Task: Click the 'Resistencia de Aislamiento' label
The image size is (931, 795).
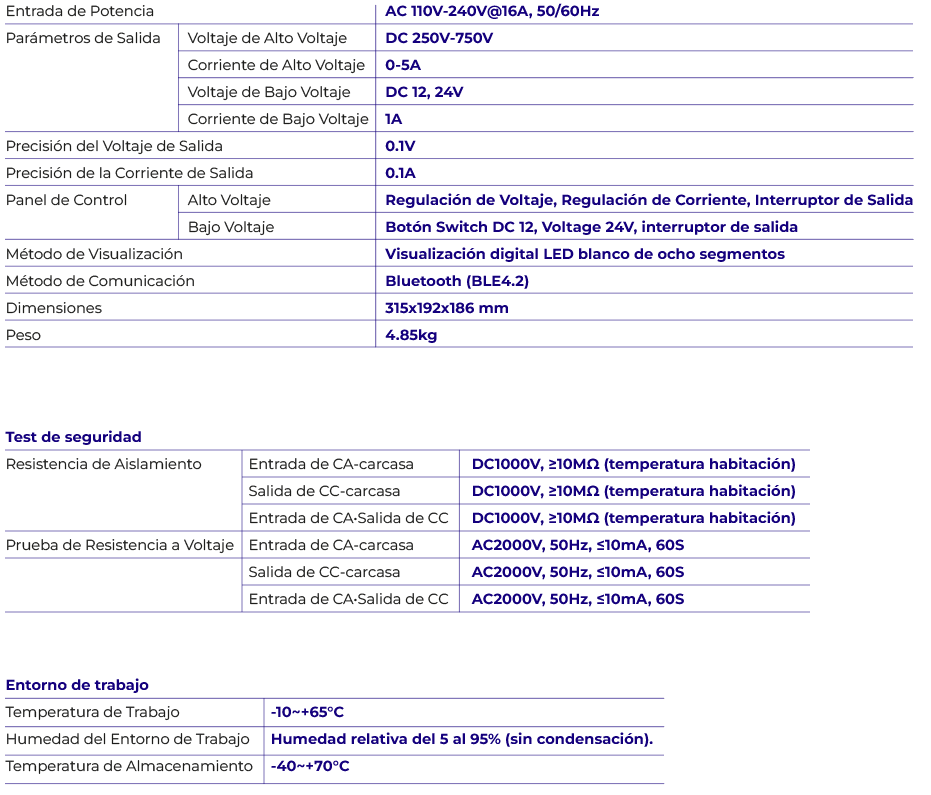Action: (104, 464)
